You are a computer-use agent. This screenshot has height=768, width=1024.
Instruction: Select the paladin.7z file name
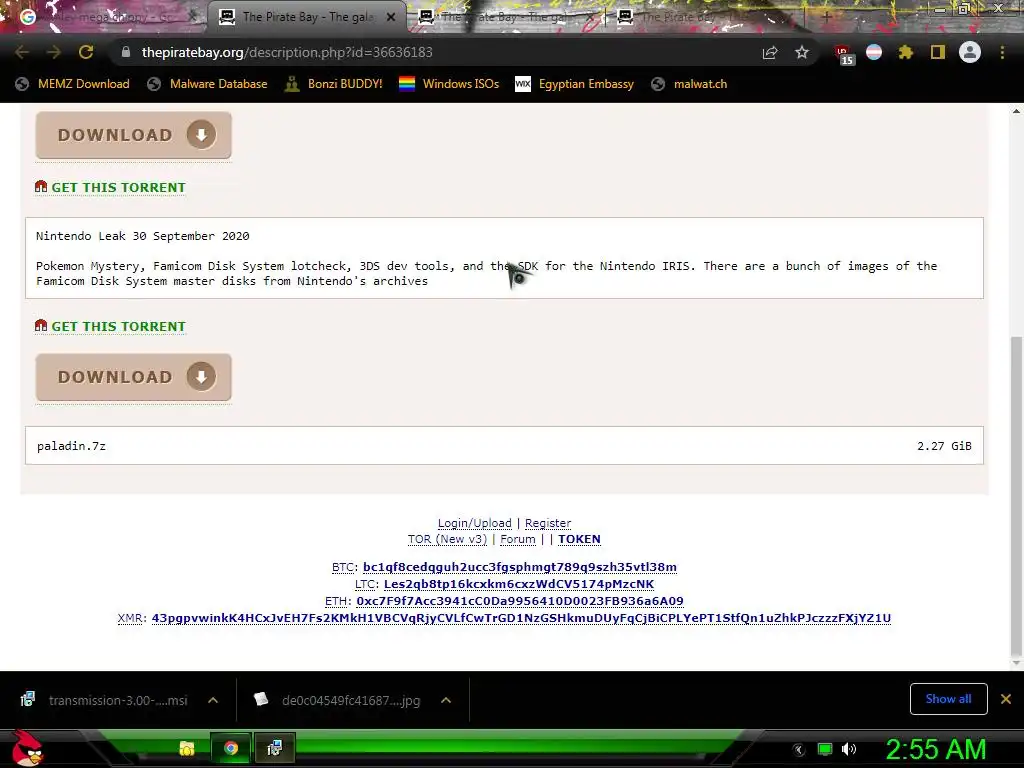pos(71,446)
